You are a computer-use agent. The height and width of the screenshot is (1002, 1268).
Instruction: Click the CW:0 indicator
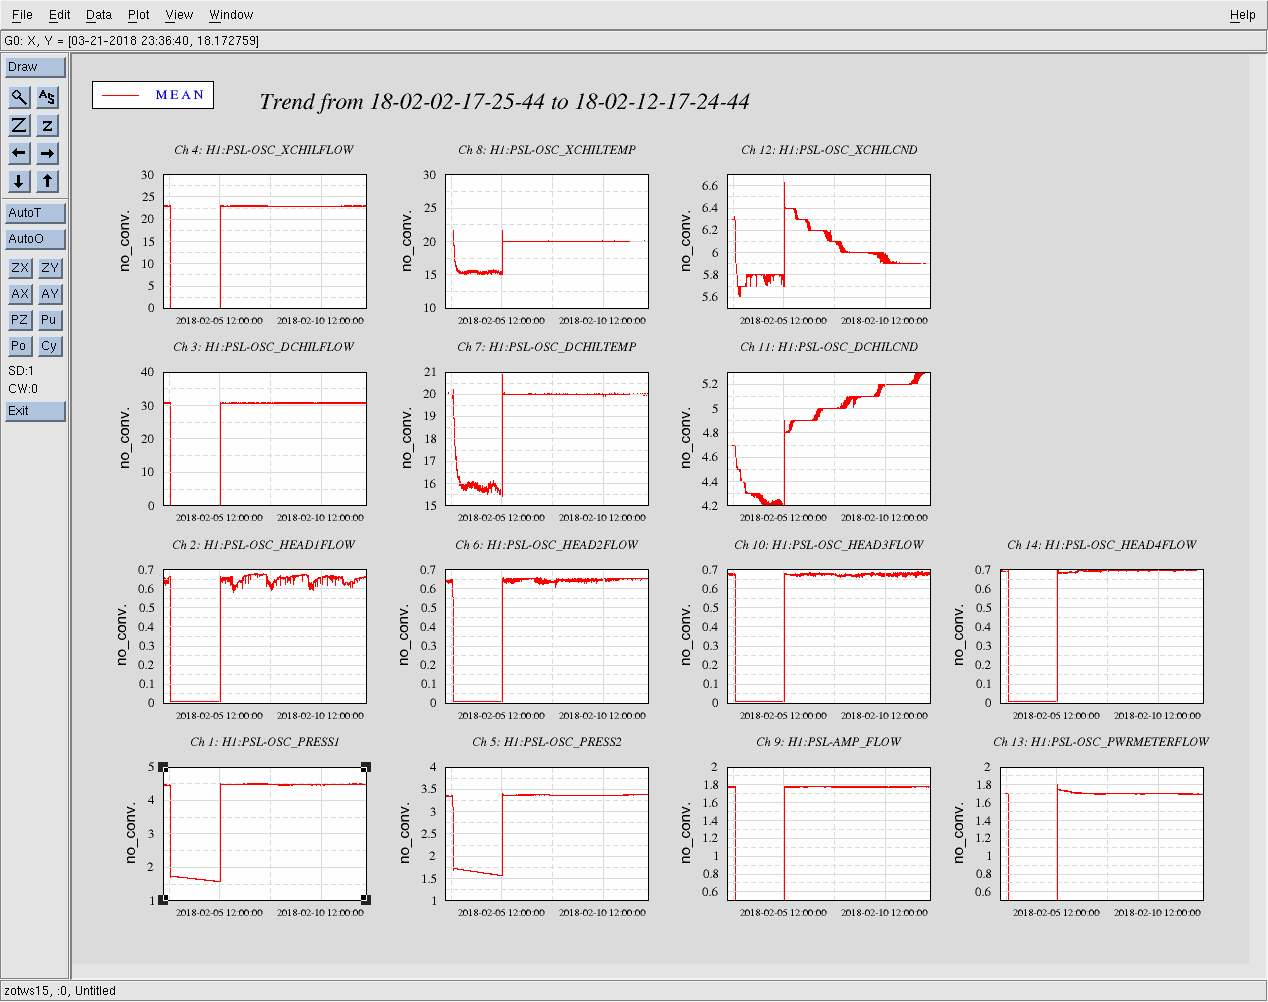[x=23, y=389]
